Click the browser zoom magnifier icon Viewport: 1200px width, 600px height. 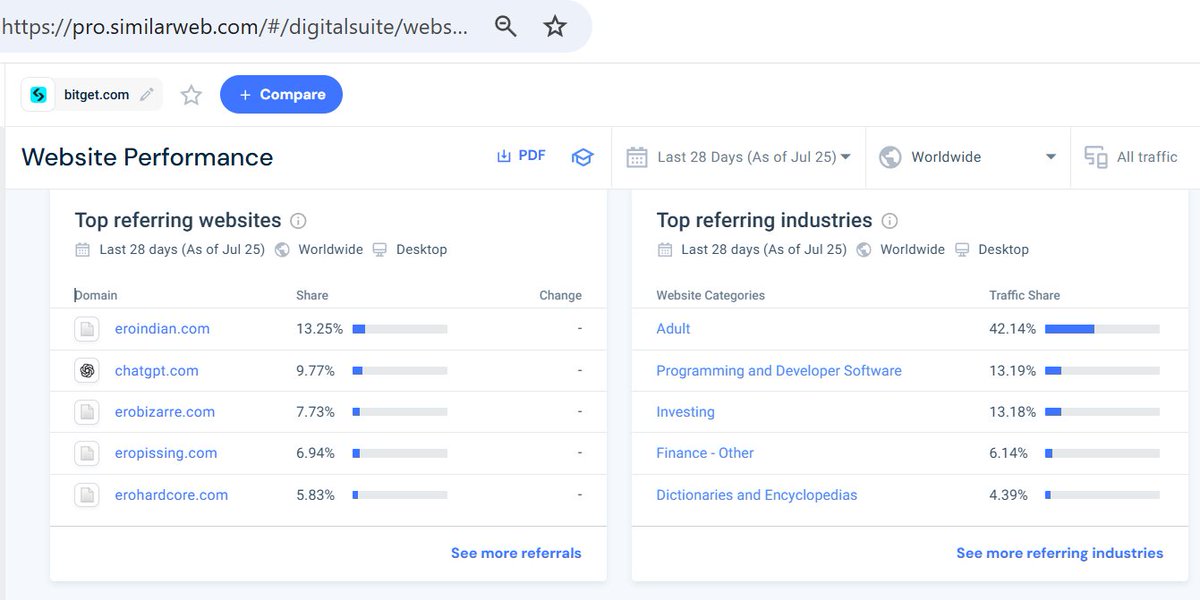[x=506, y=27]
